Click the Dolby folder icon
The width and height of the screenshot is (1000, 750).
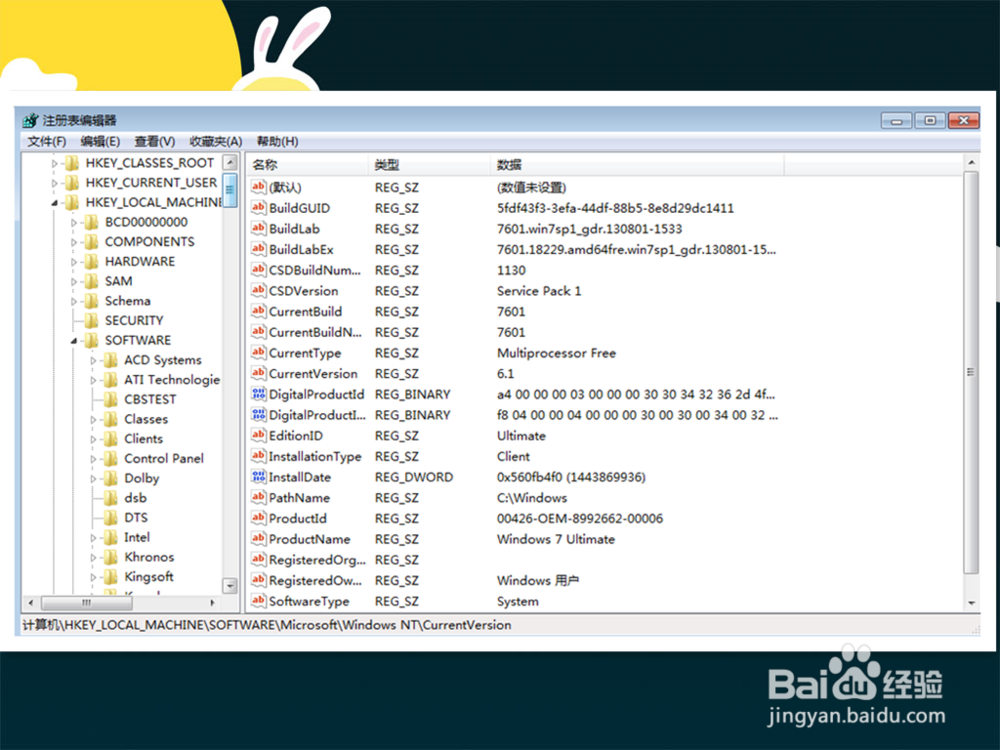point(111,478)
